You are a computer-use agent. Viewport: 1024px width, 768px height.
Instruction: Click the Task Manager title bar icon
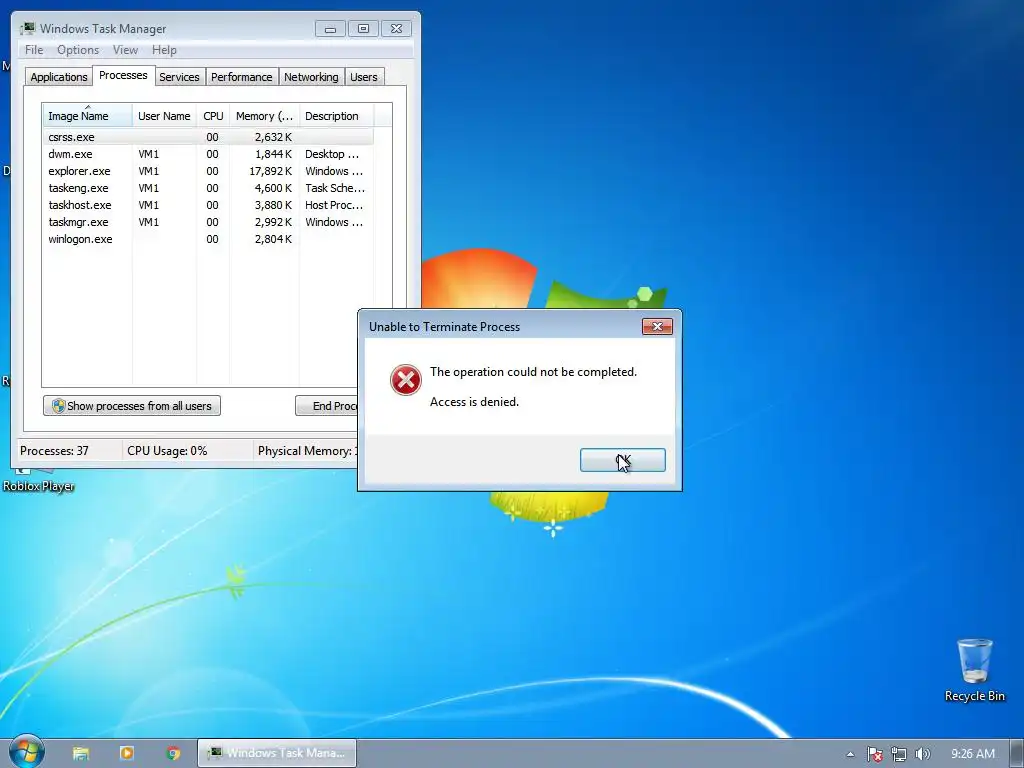pyautogui.click(x=27, y=28)
